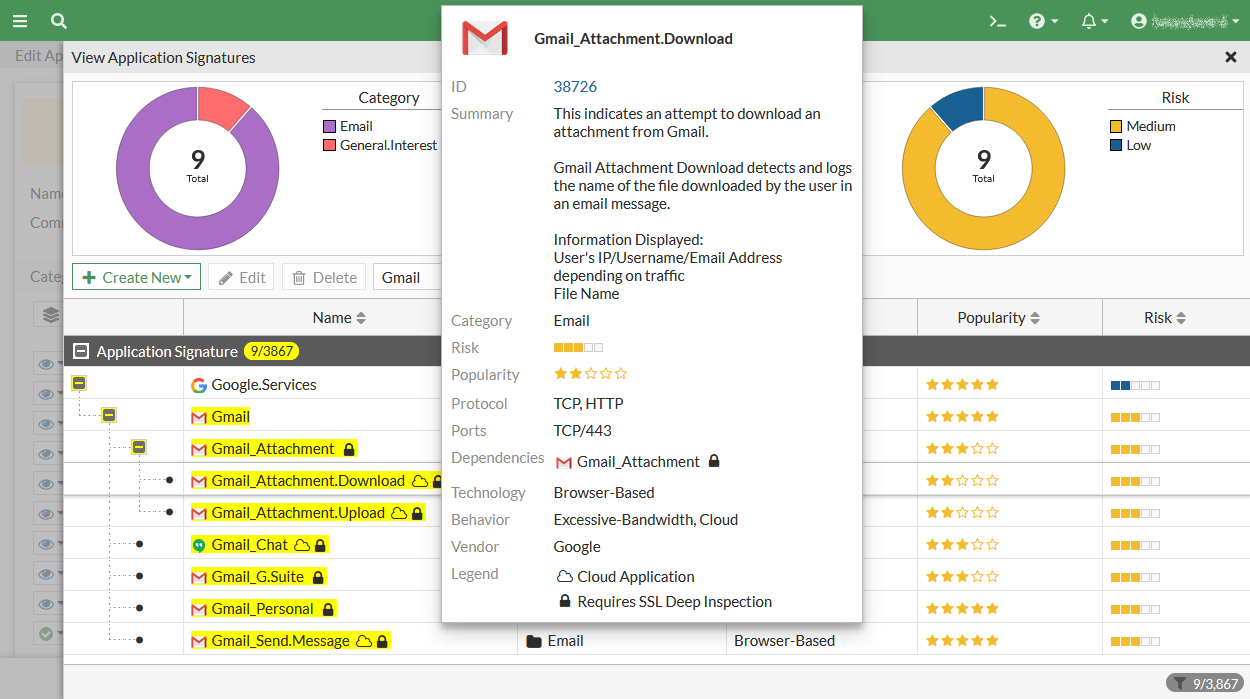Click the red General.Interest legend swatch
The width and height of the screenshot is (1250, 699).
point(329,145)
